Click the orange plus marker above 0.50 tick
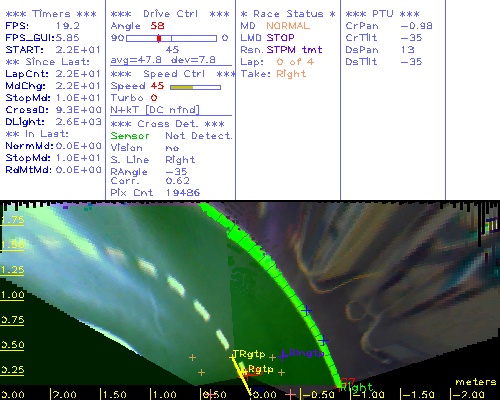The image size is (500, 400). pos(201,372)
